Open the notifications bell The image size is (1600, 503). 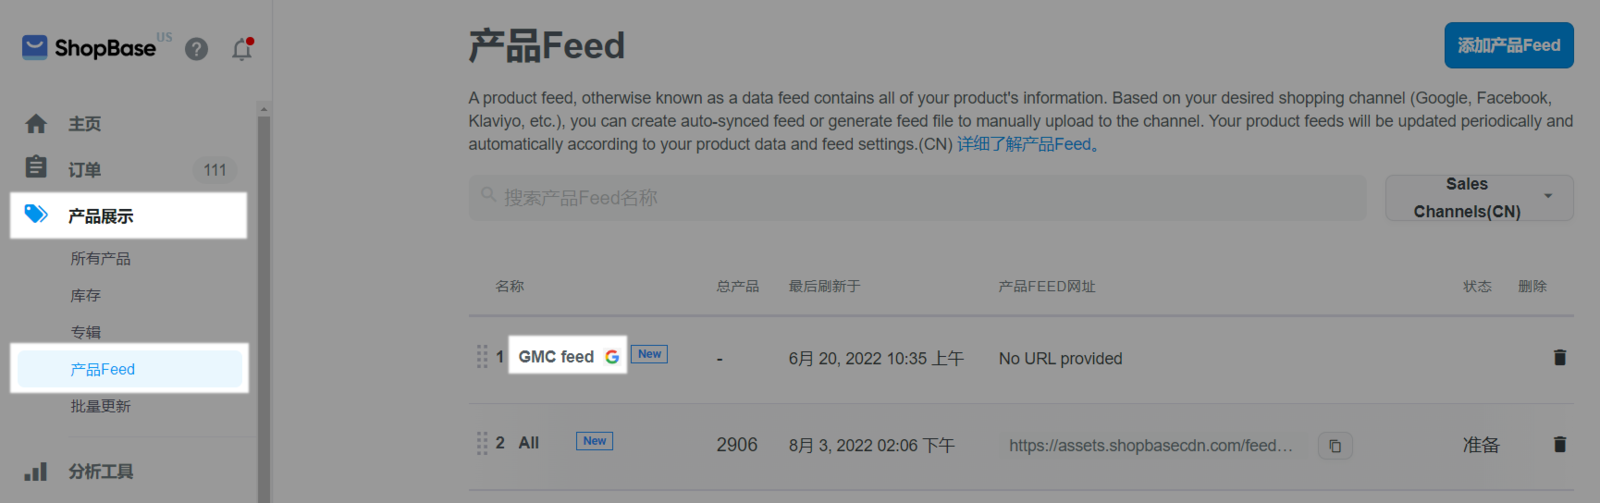click(242, 49)
